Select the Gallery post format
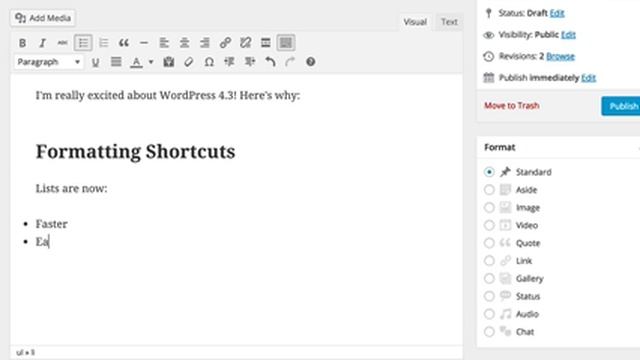 point(489,278)
